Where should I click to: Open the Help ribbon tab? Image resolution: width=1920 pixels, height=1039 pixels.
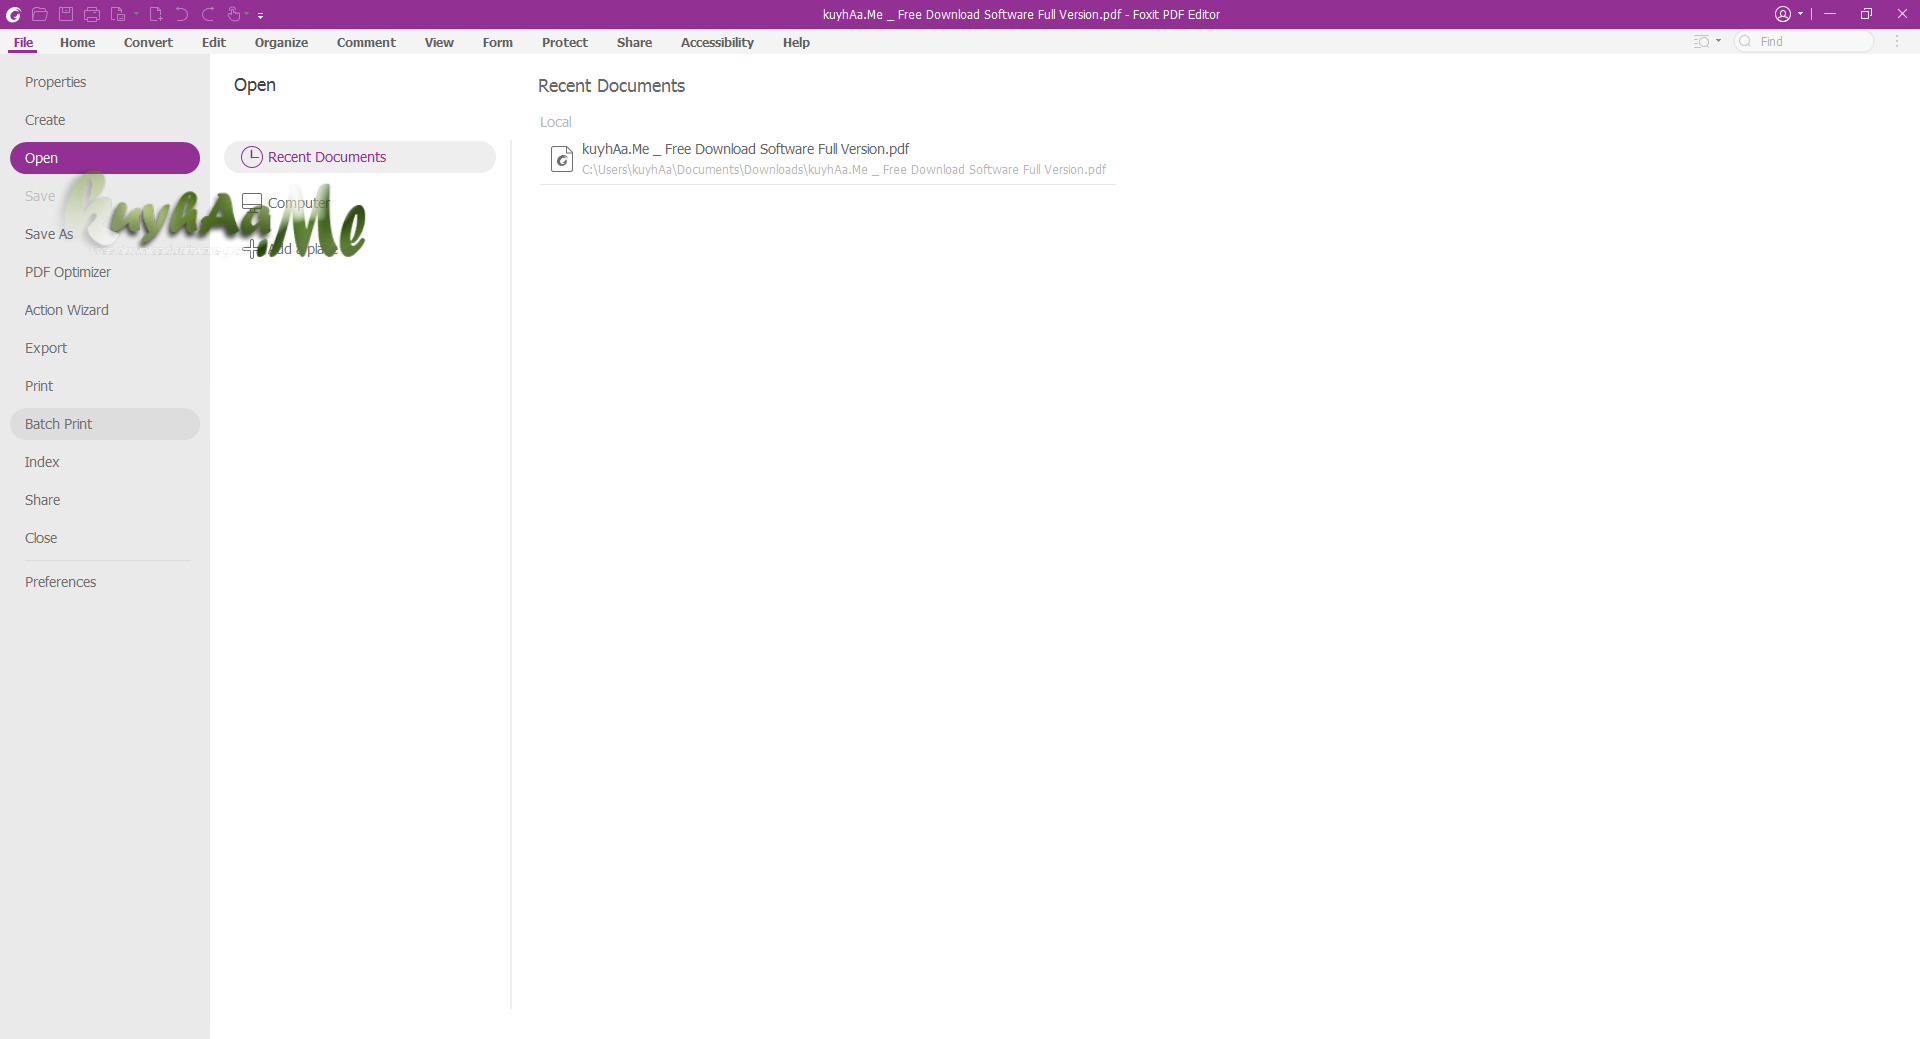coord(796,42)
